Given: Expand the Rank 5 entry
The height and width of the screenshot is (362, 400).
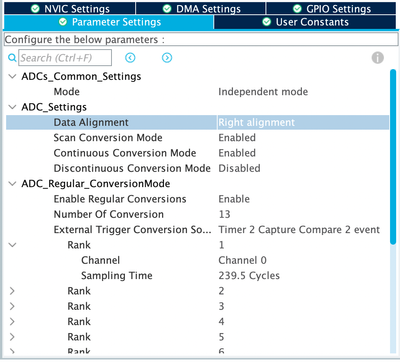Looking at the screenshot, I should point(12,337).
